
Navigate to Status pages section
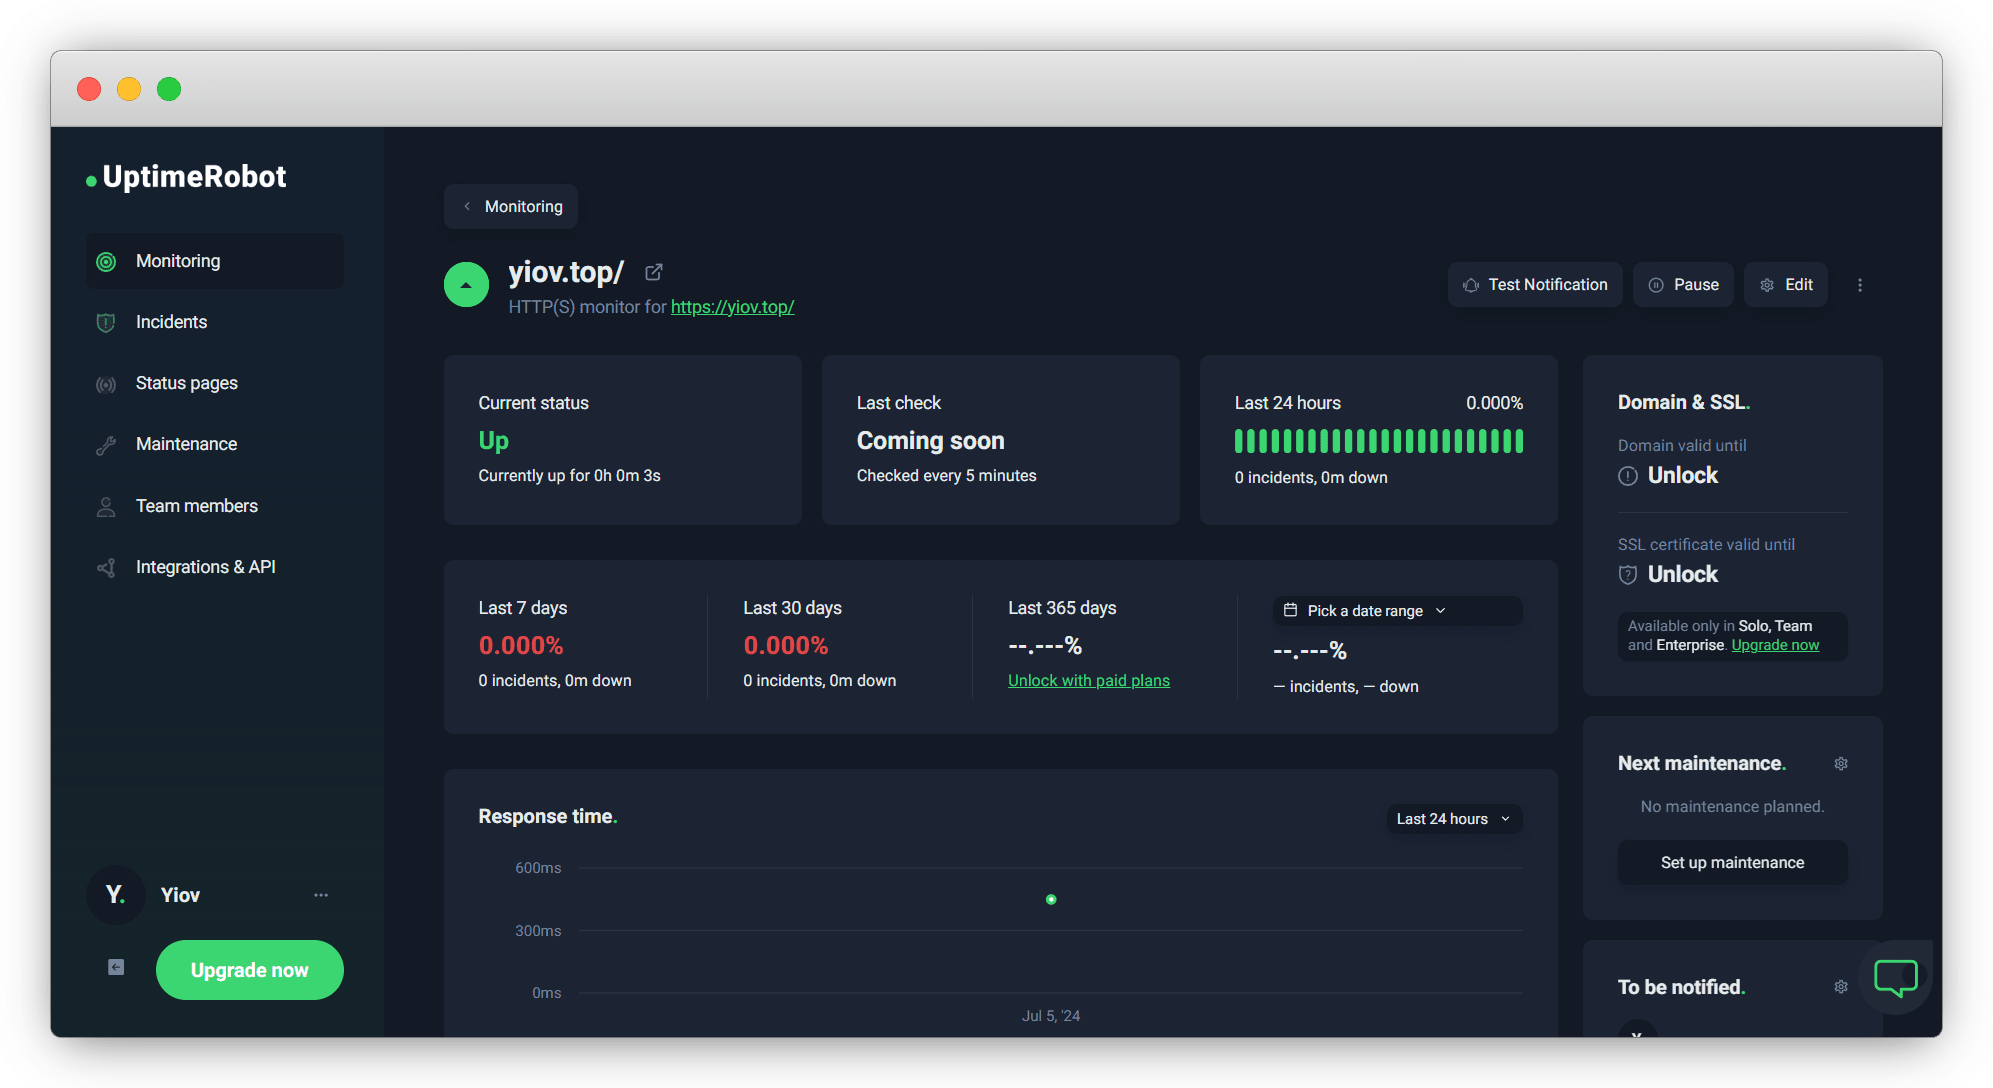coord(186,383)
